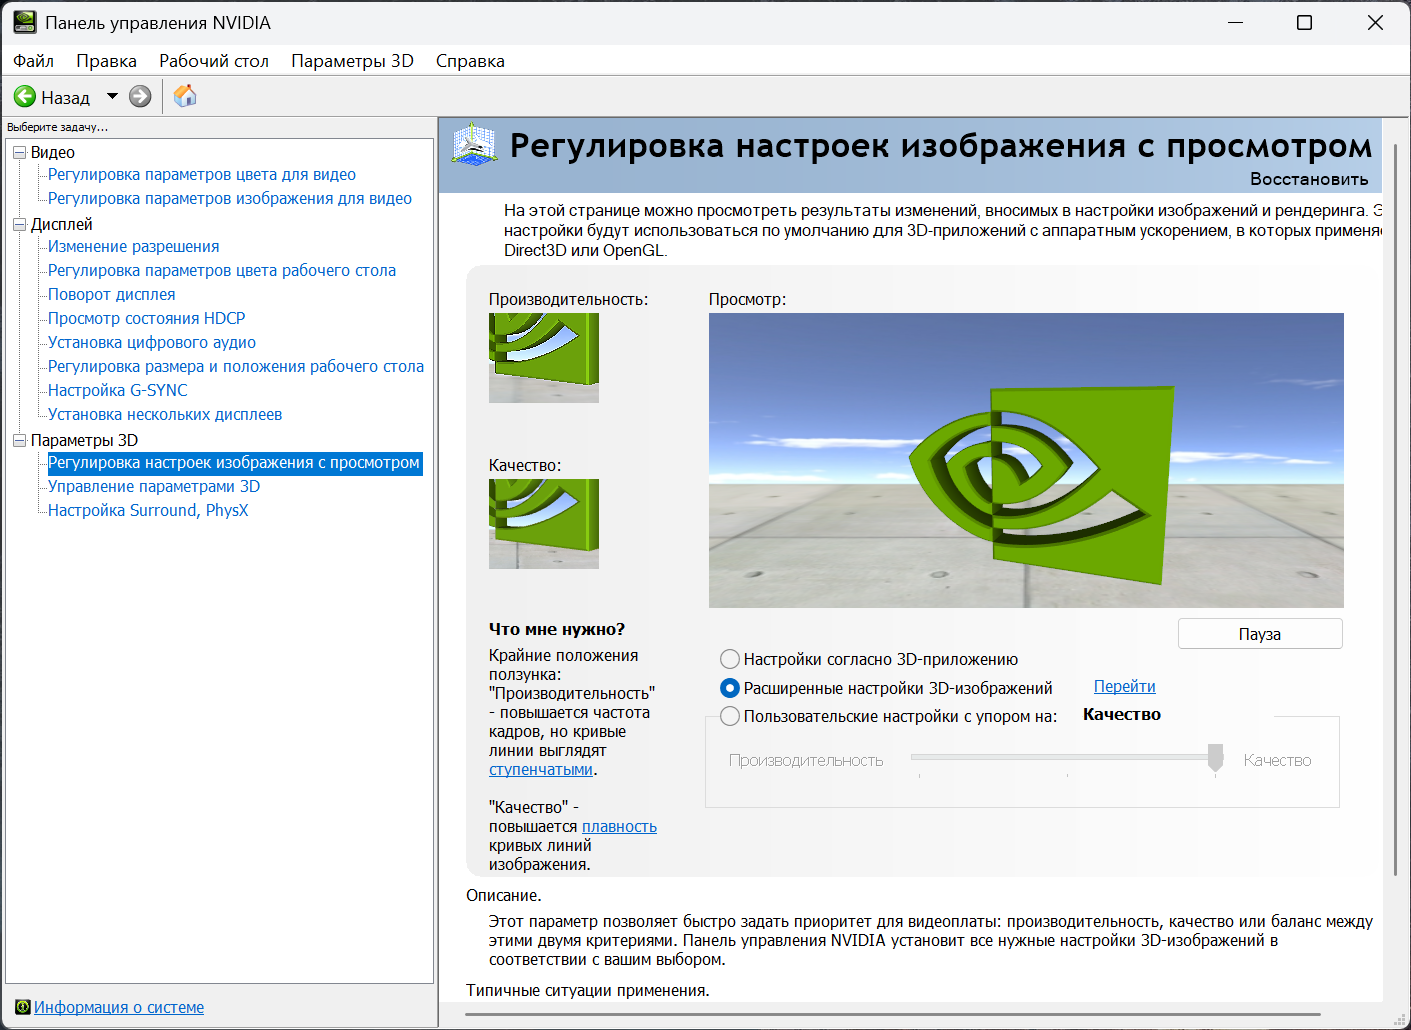The image size is (1411, 1030).
Task: Open 'Регулировка параметров цвета рабочего стола'
Action: [x=222, y=270]
